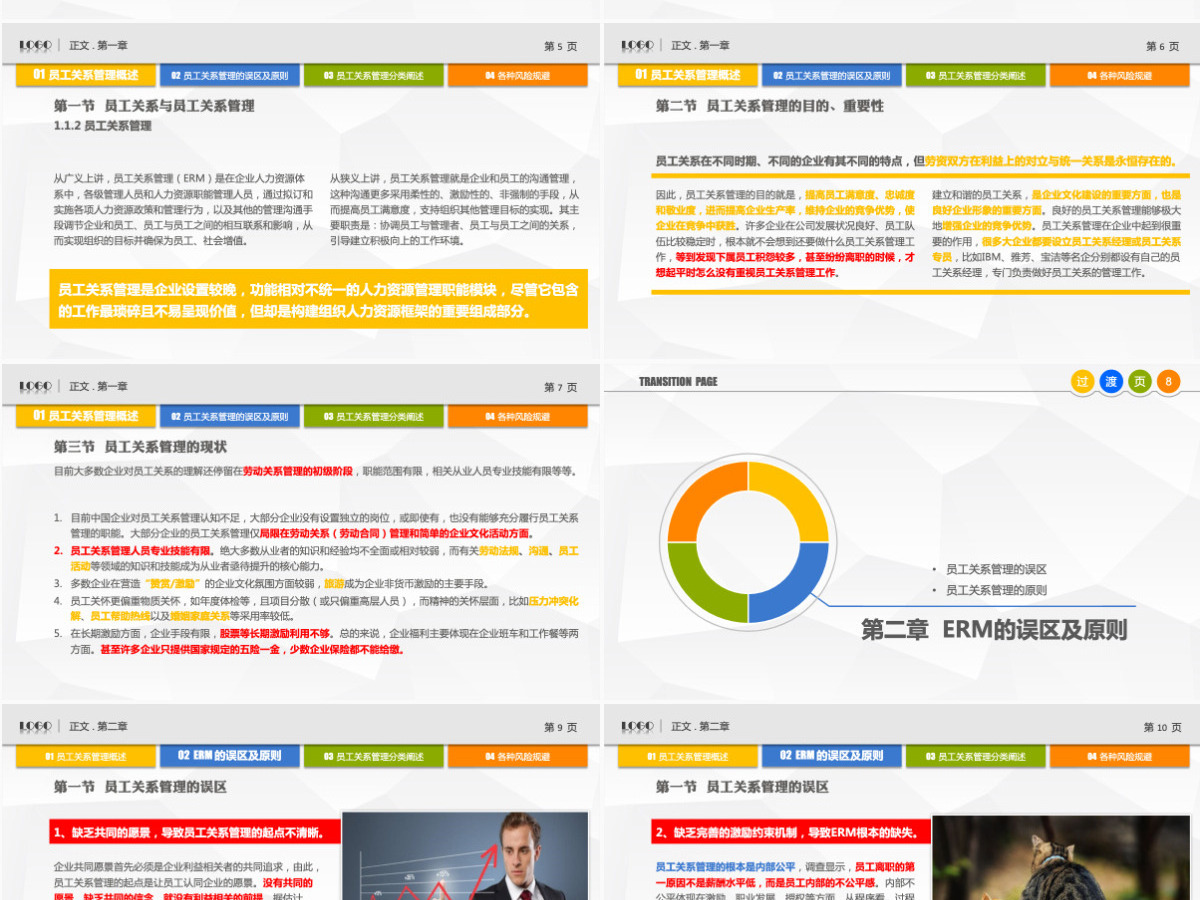This screenshot has width=1200, height=900.
Task: Click the LOGO mark on page 5 slide
Action: click(35, 45)
